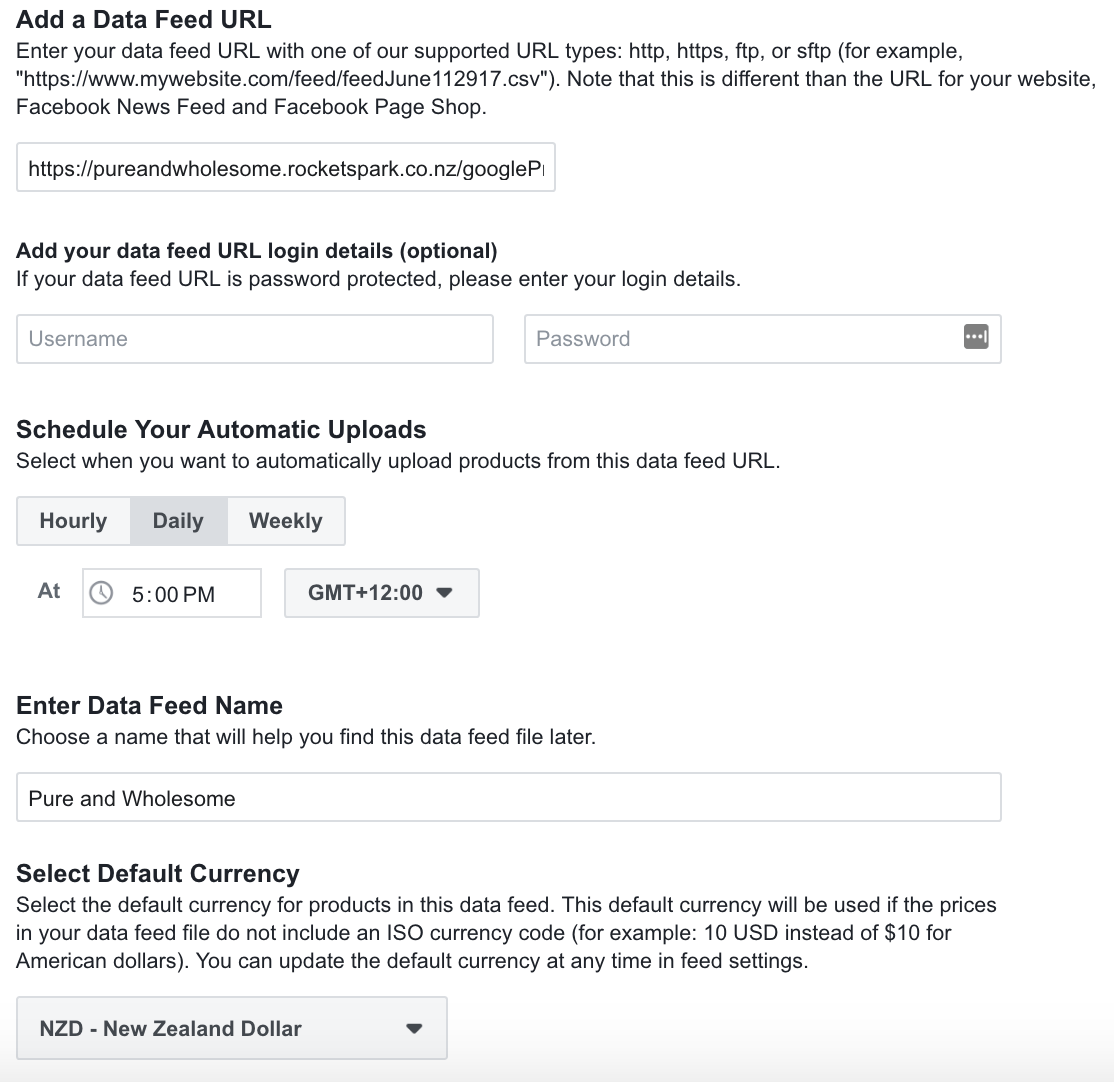This screenshot has height=1082, width=1114.
Task: Click the "At" label before the time
Action: [49, 591]
